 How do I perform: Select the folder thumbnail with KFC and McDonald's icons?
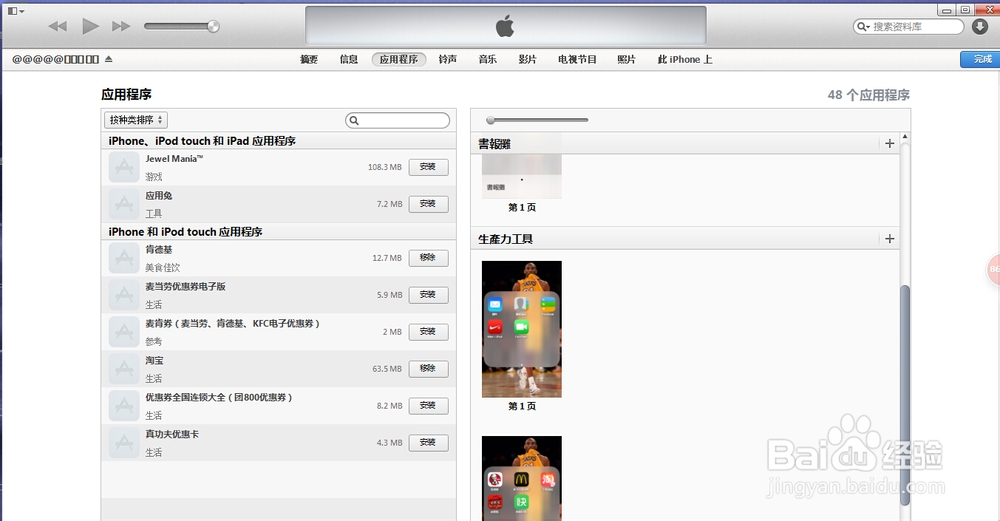point(522,478)
